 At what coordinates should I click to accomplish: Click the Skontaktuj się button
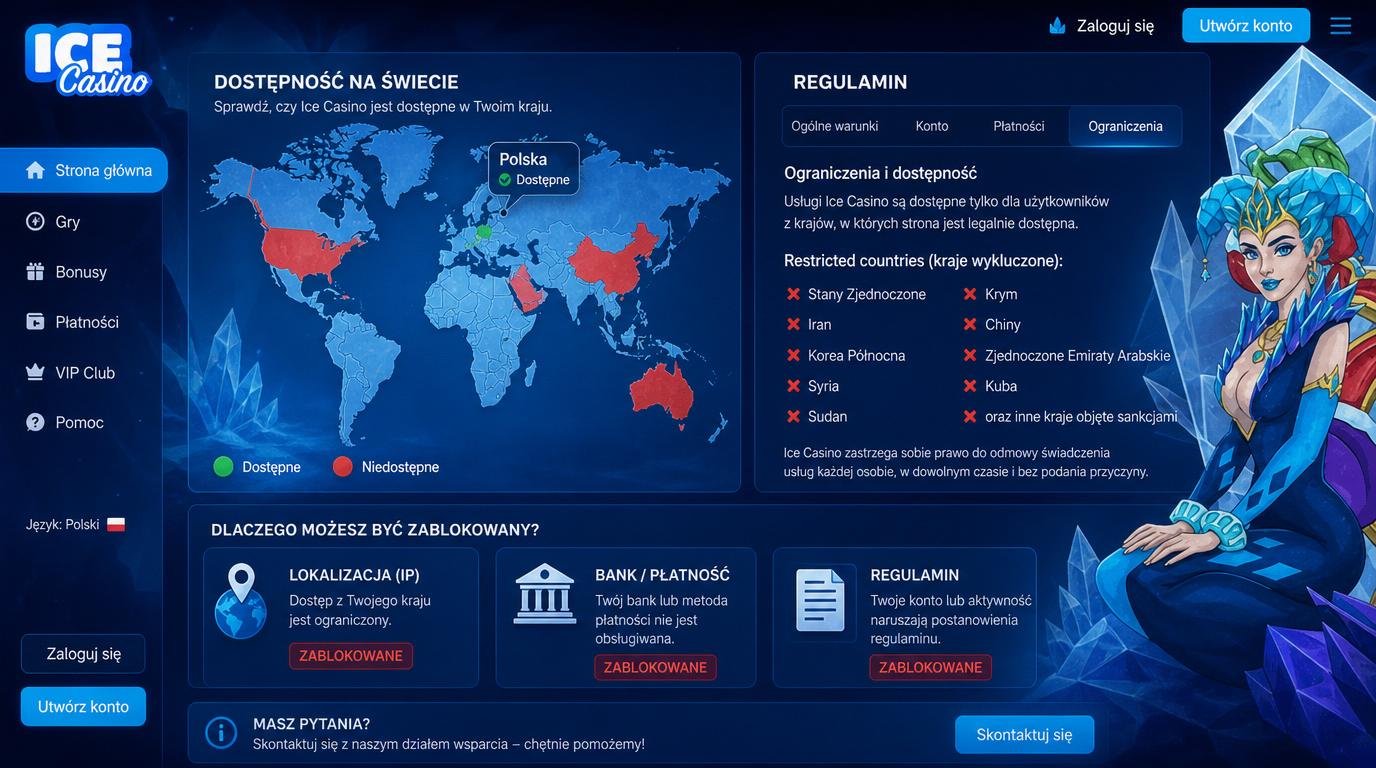tap(1024, 735)
